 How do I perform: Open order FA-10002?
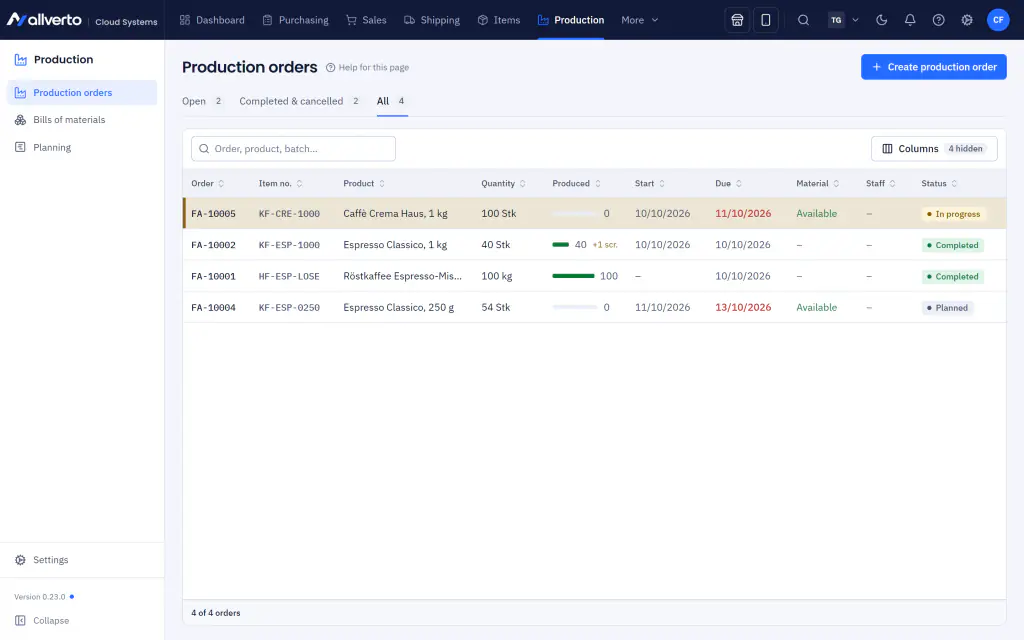tap(214, 245)
